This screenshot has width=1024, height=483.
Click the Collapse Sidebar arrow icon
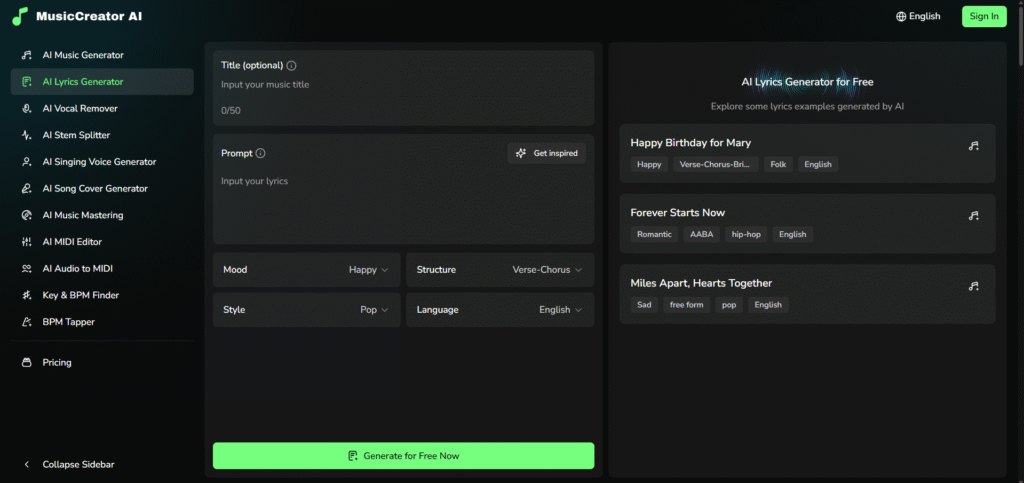pyautogui.click(x=27, y=465)
